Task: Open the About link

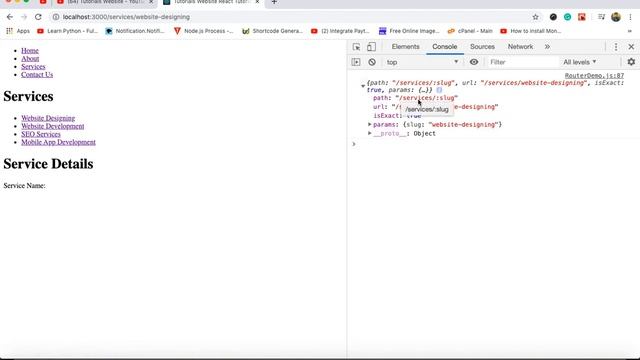Action: (30, 58)
